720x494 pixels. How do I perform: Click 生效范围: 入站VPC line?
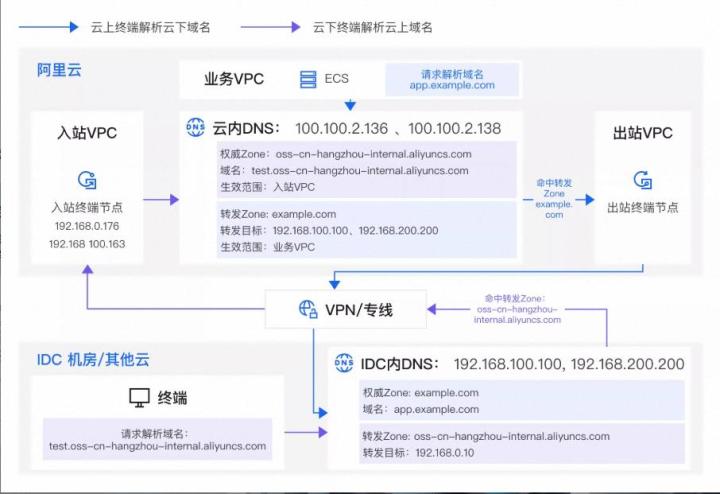tap(267, 187)
